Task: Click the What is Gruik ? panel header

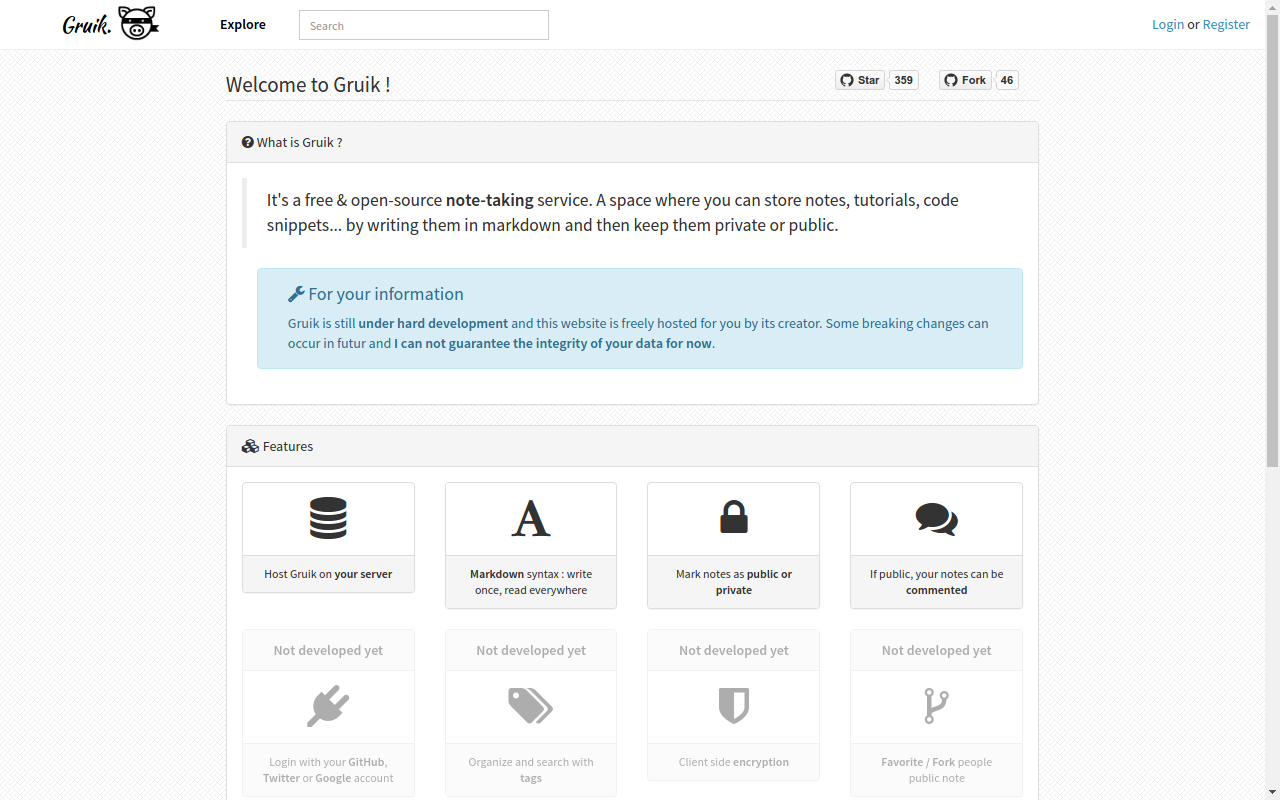Action: [x=632, y=142]
